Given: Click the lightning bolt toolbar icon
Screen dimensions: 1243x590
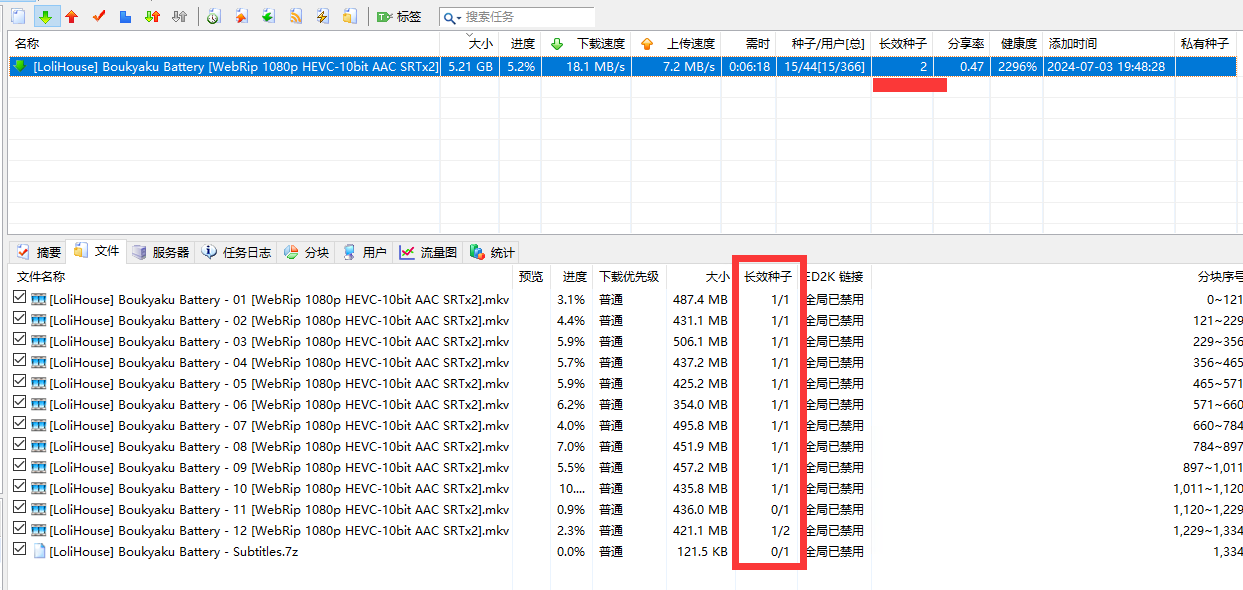Looking at the screenshot, I should pos(322,17).
